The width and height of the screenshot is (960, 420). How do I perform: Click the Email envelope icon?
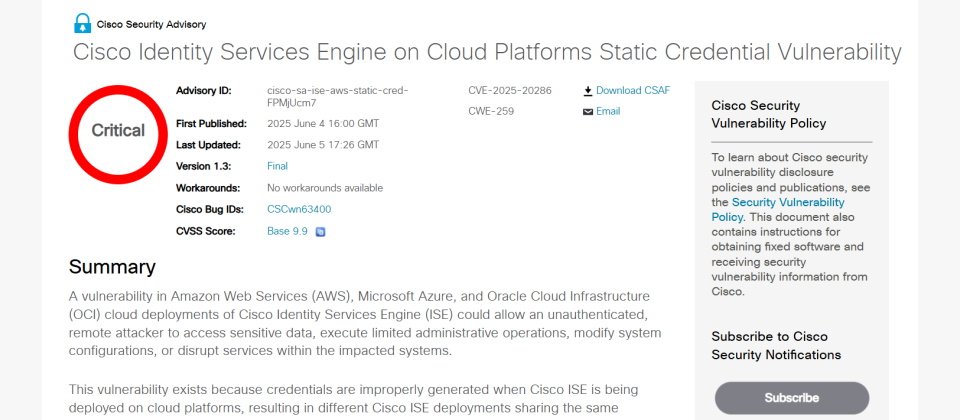click(x=588, y=111)
